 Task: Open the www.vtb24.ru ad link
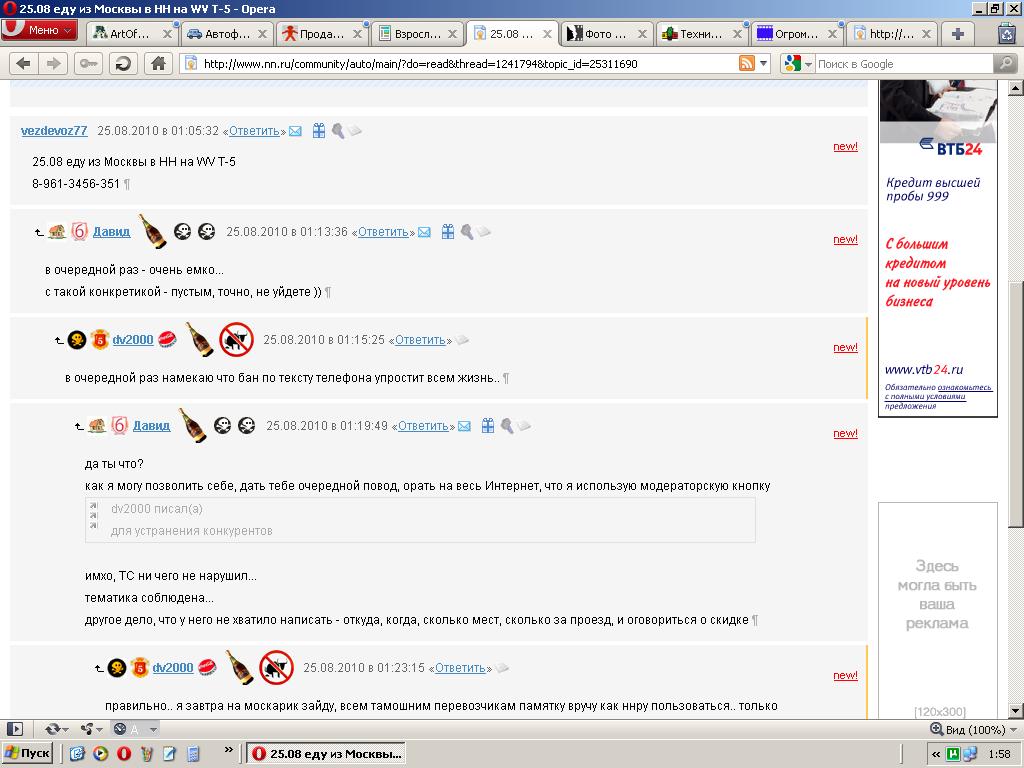(924, 370)
